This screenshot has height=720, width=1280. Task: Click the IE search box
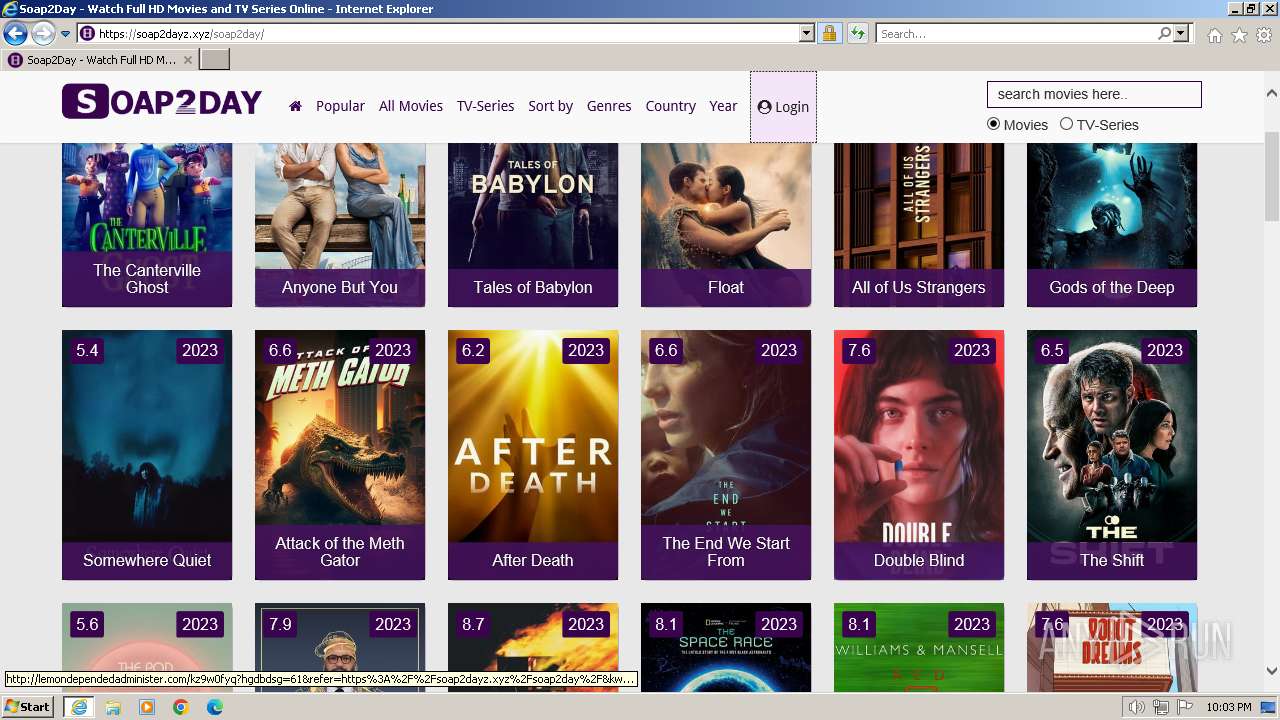click(x=1016, y=34)
